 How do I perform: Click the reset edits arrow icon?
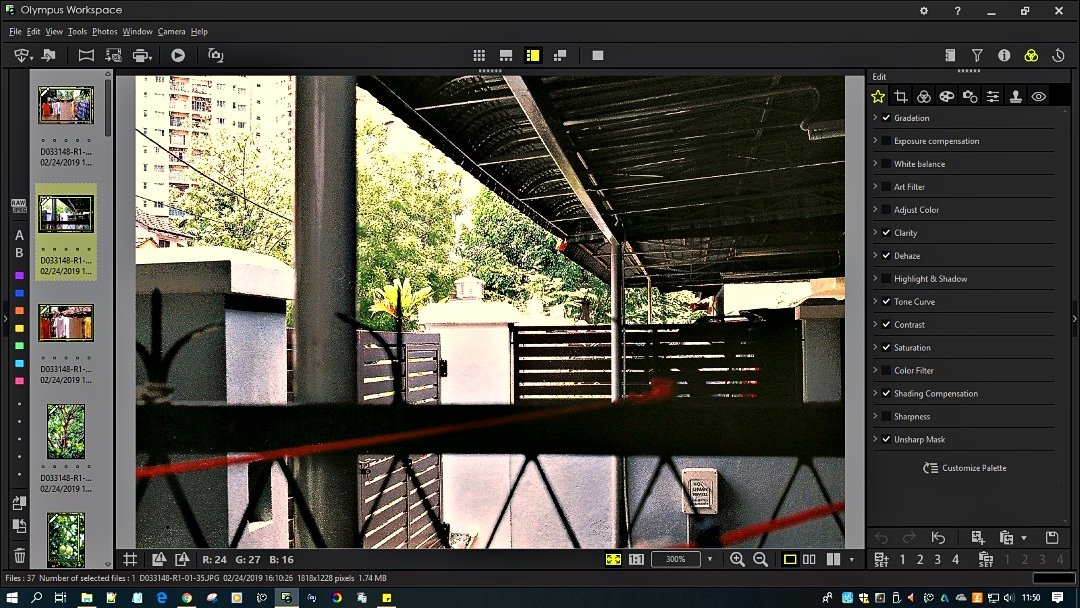[x=938, y=537]
